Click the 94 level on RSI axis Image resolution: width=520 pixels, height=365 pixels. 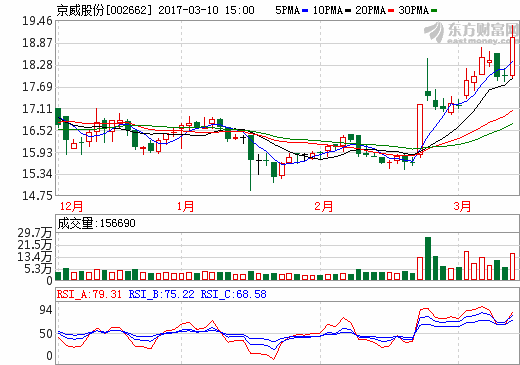click(x=46, y=310)
